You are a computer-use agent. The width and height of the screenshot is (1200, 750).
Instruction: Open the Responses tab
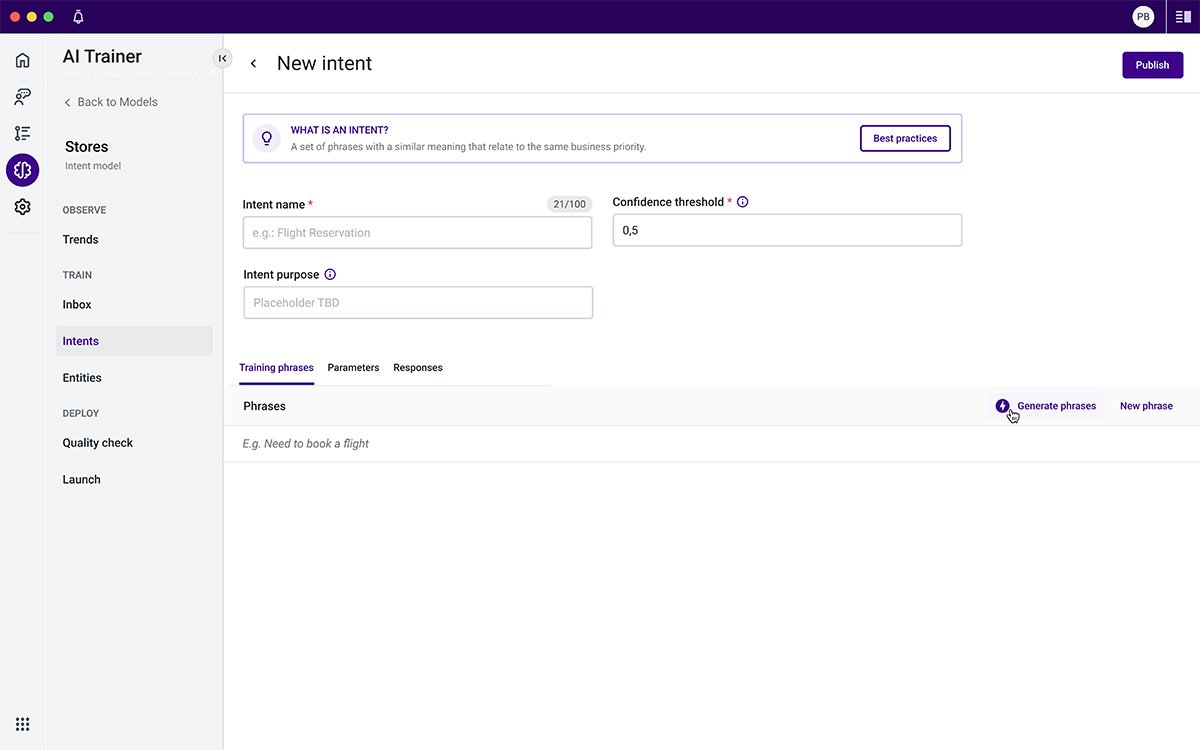pos(418,367)
